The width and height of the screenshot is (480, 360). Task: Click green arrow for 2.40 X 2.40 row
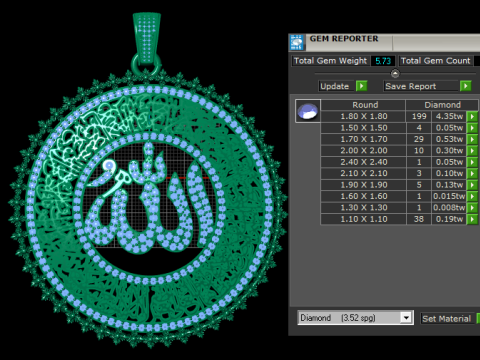pos(472,162)
